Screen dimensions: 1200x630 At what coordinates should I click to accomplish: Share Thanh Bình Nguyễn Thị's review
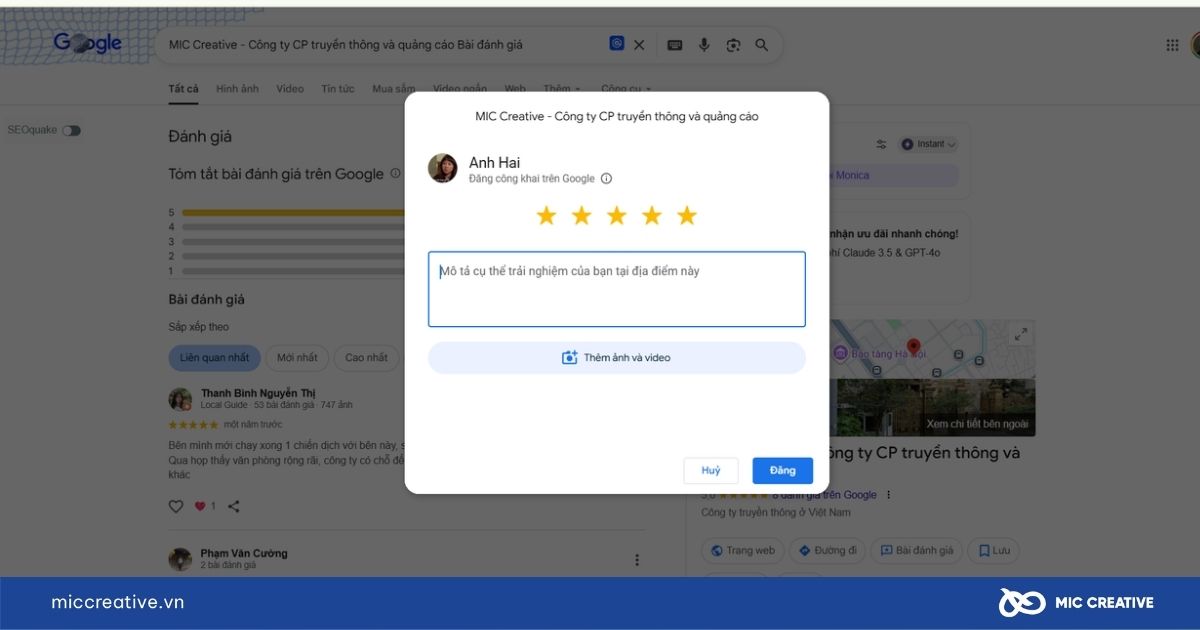tap(234, 507)
